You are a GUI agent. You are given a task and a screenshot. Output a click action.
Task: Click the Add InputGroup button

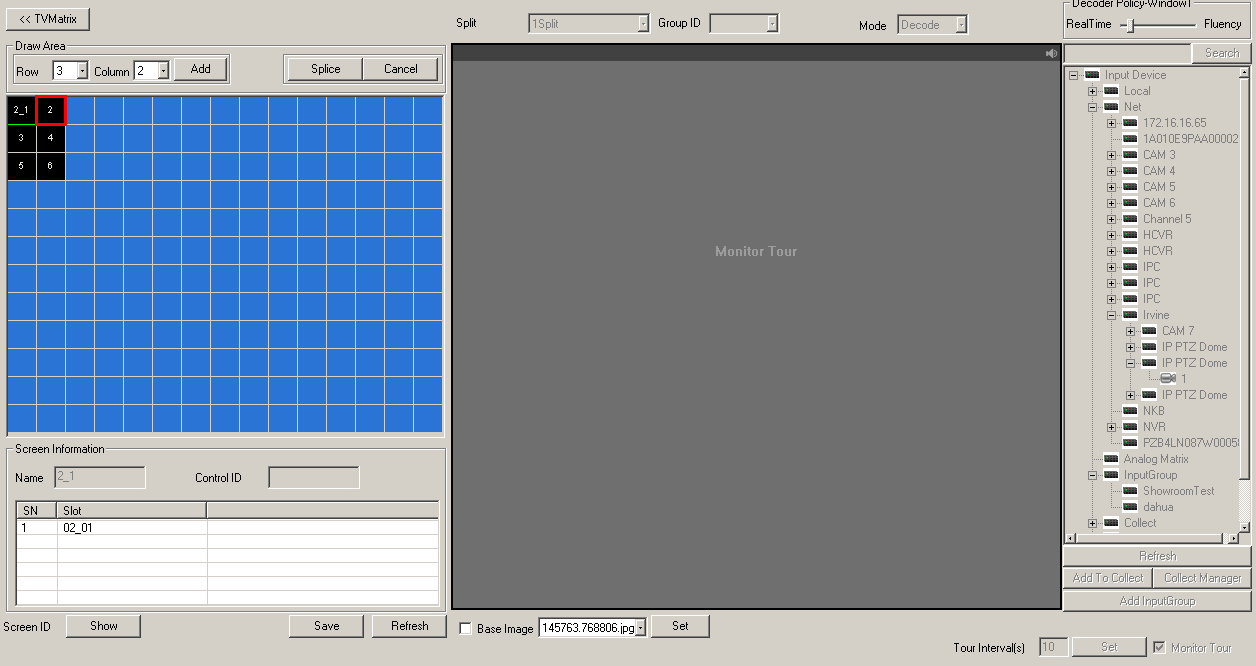[x=1157, y=601]
